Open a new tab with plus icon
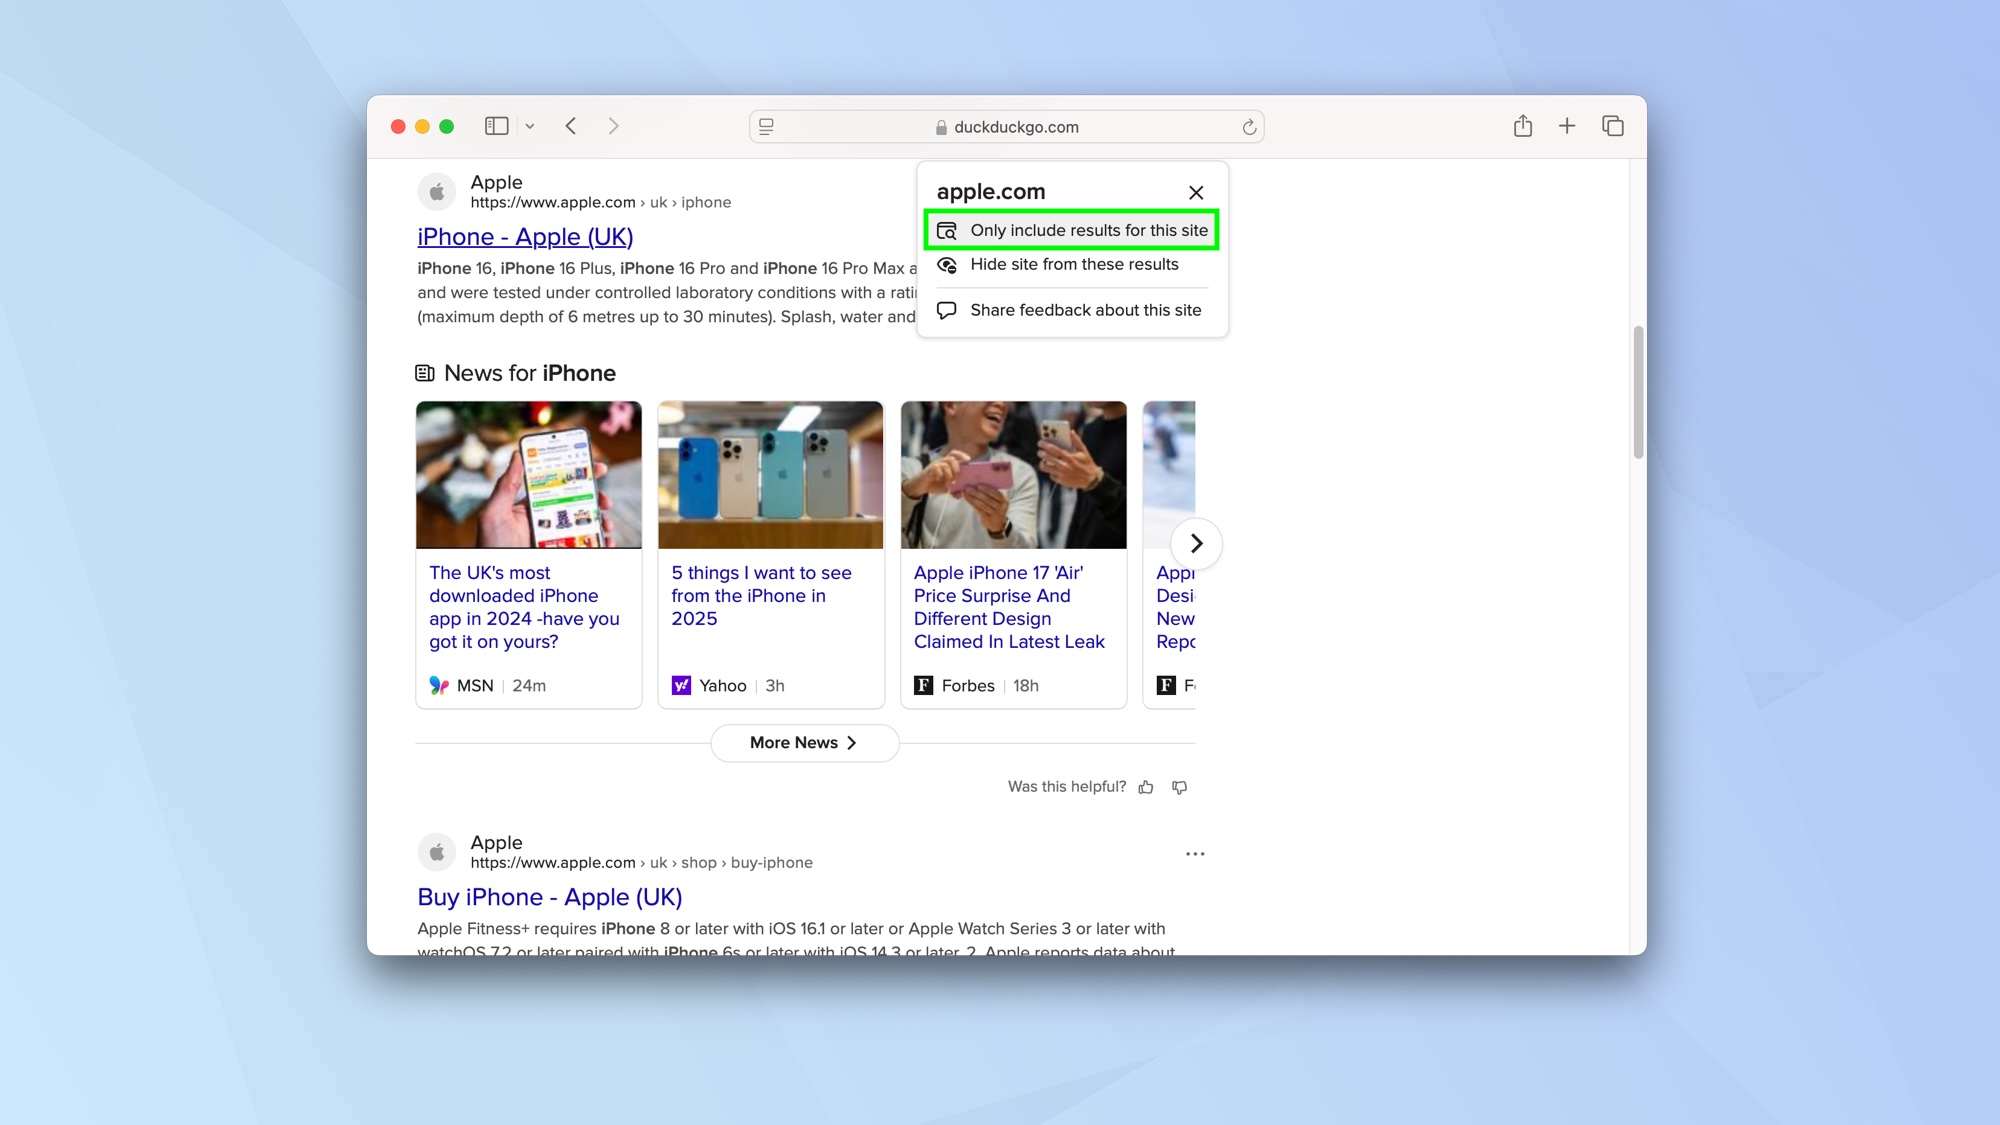Viewport: 2000px width, 1125px height. (x=1567, y=126)
